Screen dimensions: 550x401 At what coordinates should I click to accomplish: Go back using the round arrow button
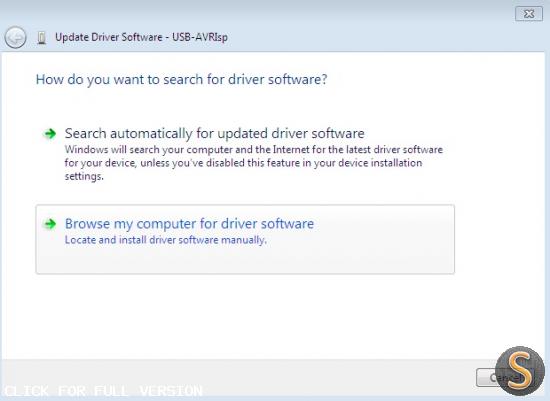15,37
